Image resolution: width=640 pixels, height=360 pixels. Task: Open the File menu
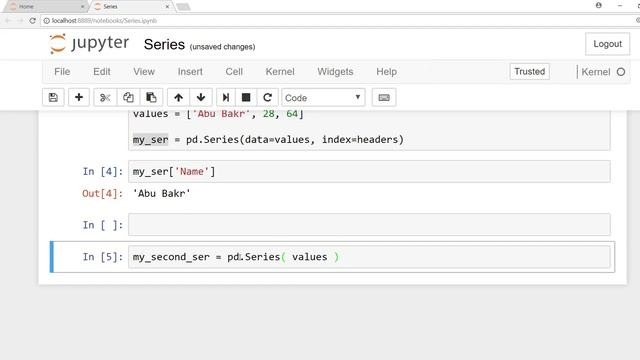pyautogui.click(x=62, y=72)
